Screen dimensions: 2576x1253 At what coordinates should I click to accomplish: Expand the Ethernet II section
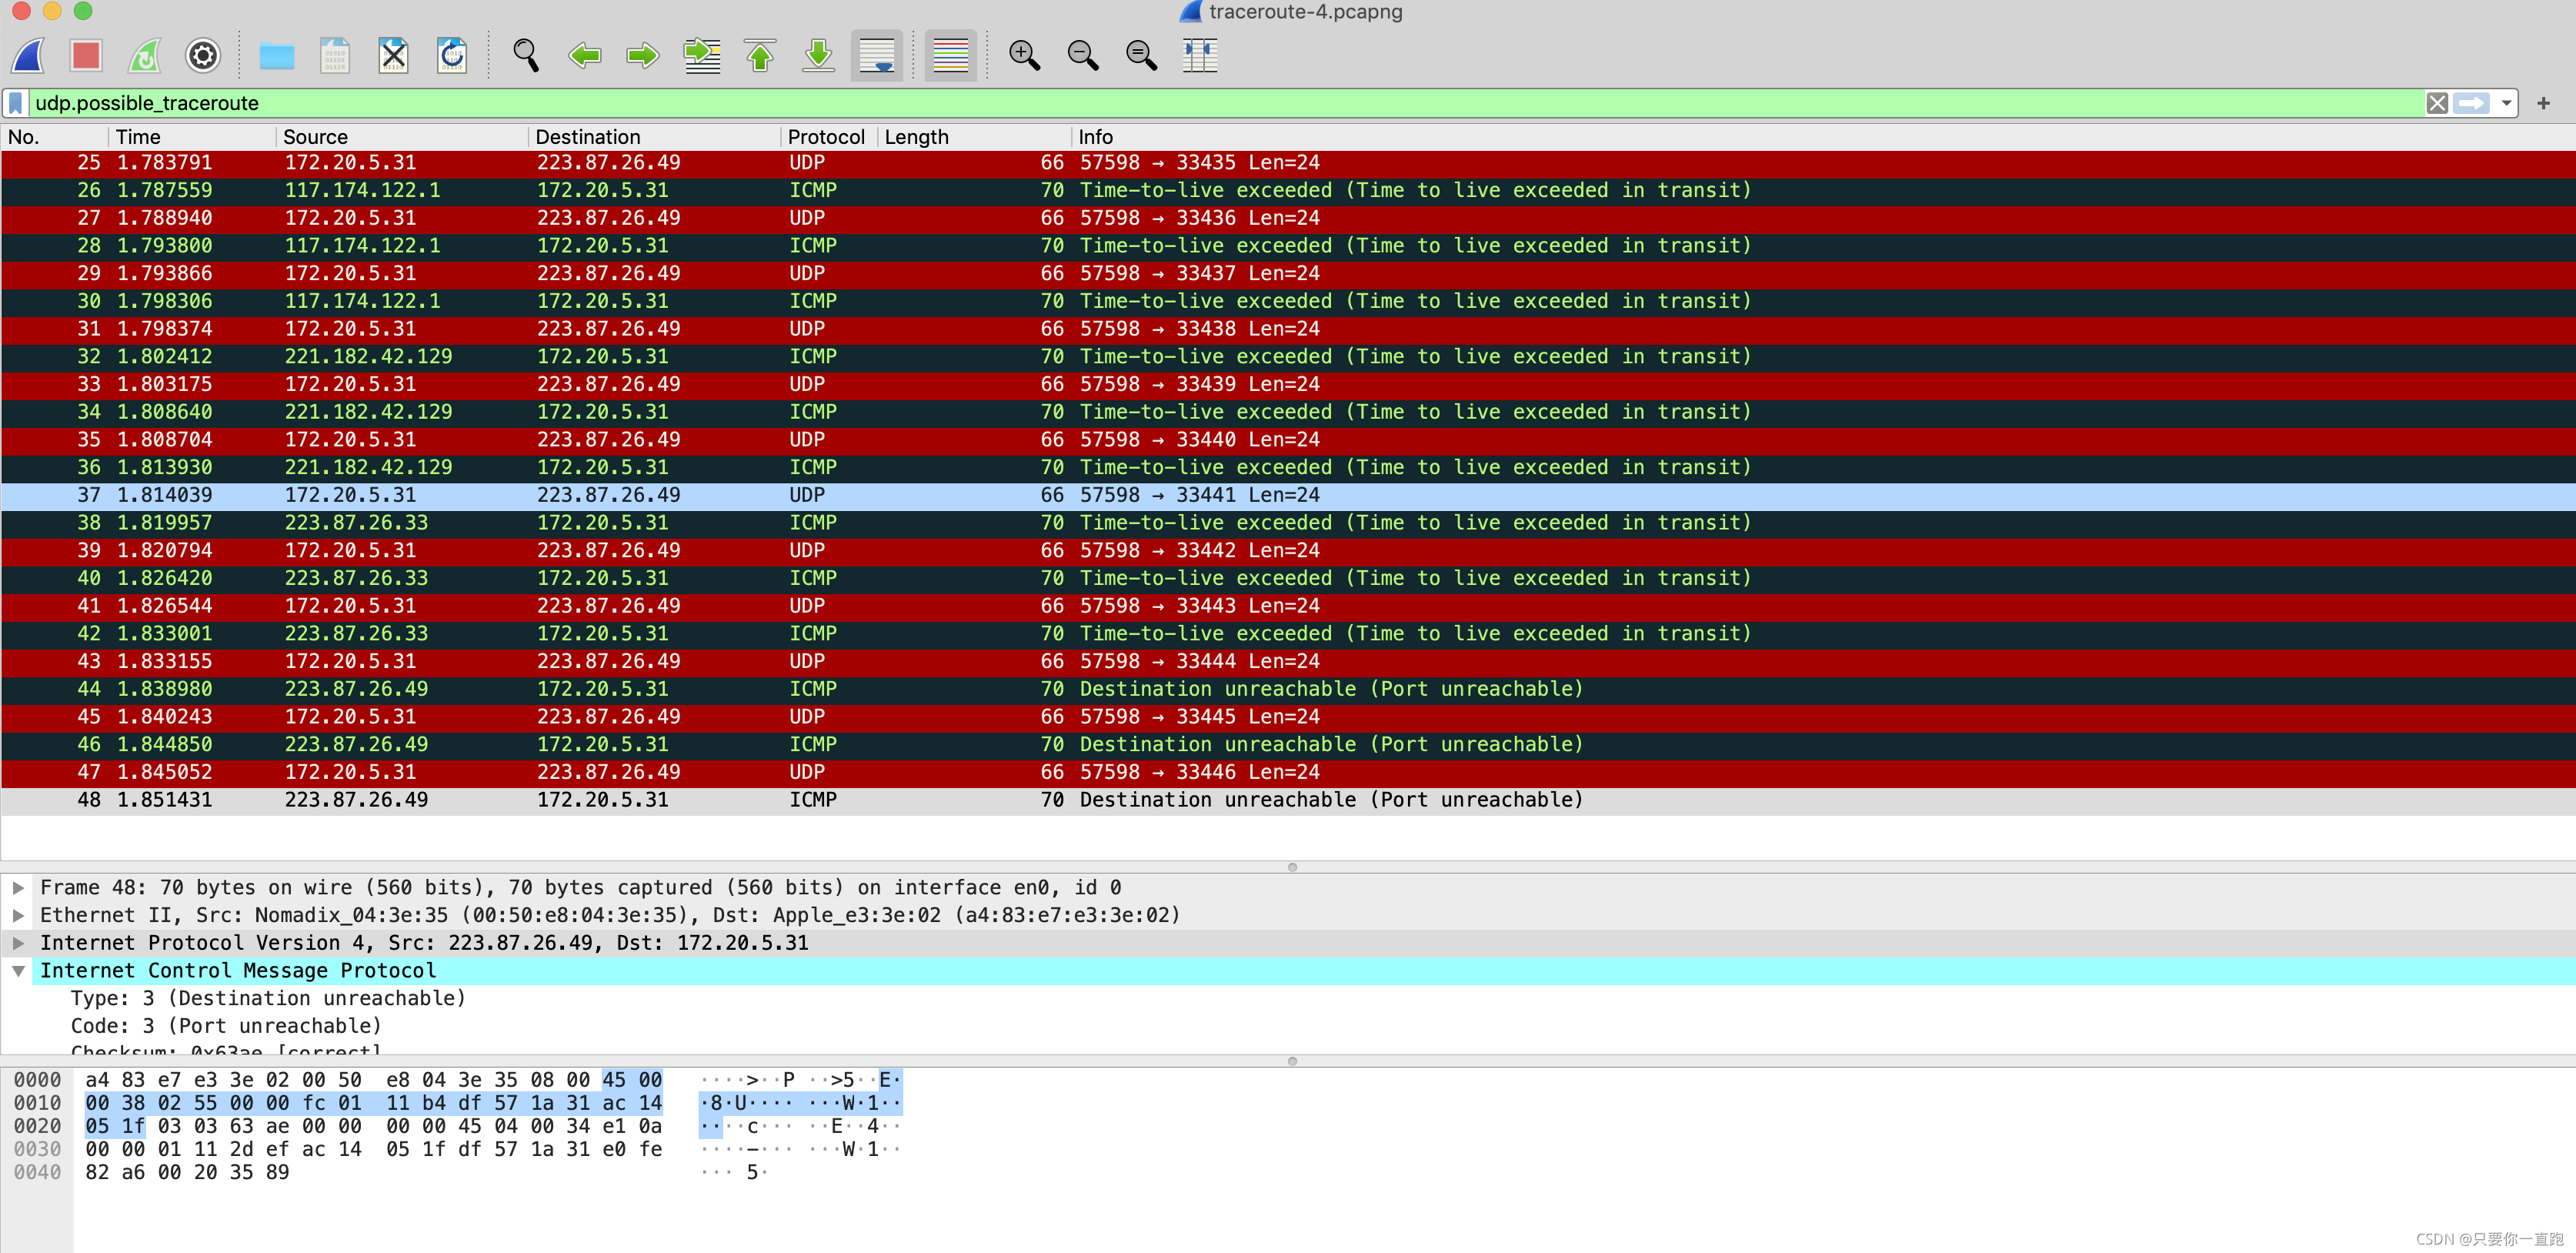18,915
